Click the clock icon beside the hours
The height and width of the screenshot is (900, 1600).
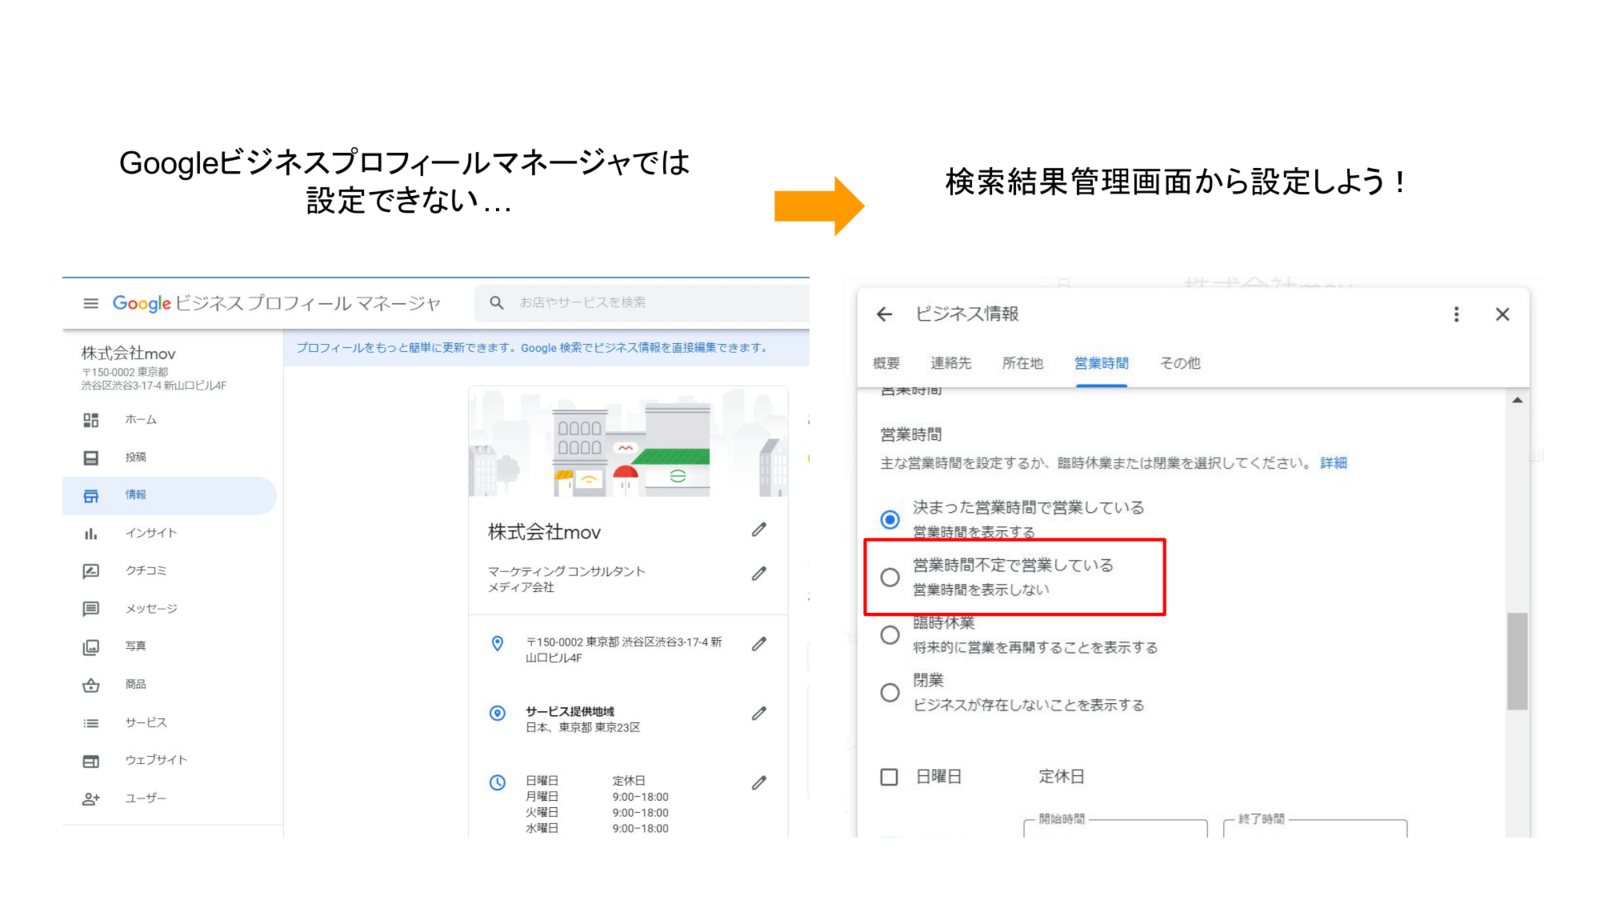(497, 783)
